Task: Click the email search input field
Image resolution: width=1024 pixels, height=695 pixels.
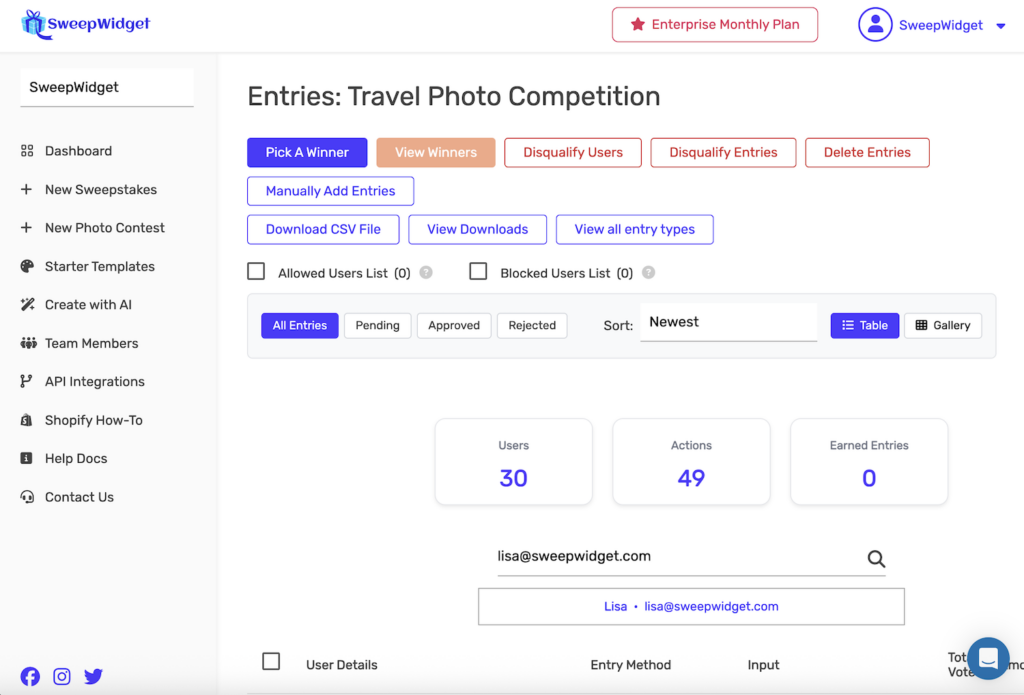Action: [x=675, y=557]
